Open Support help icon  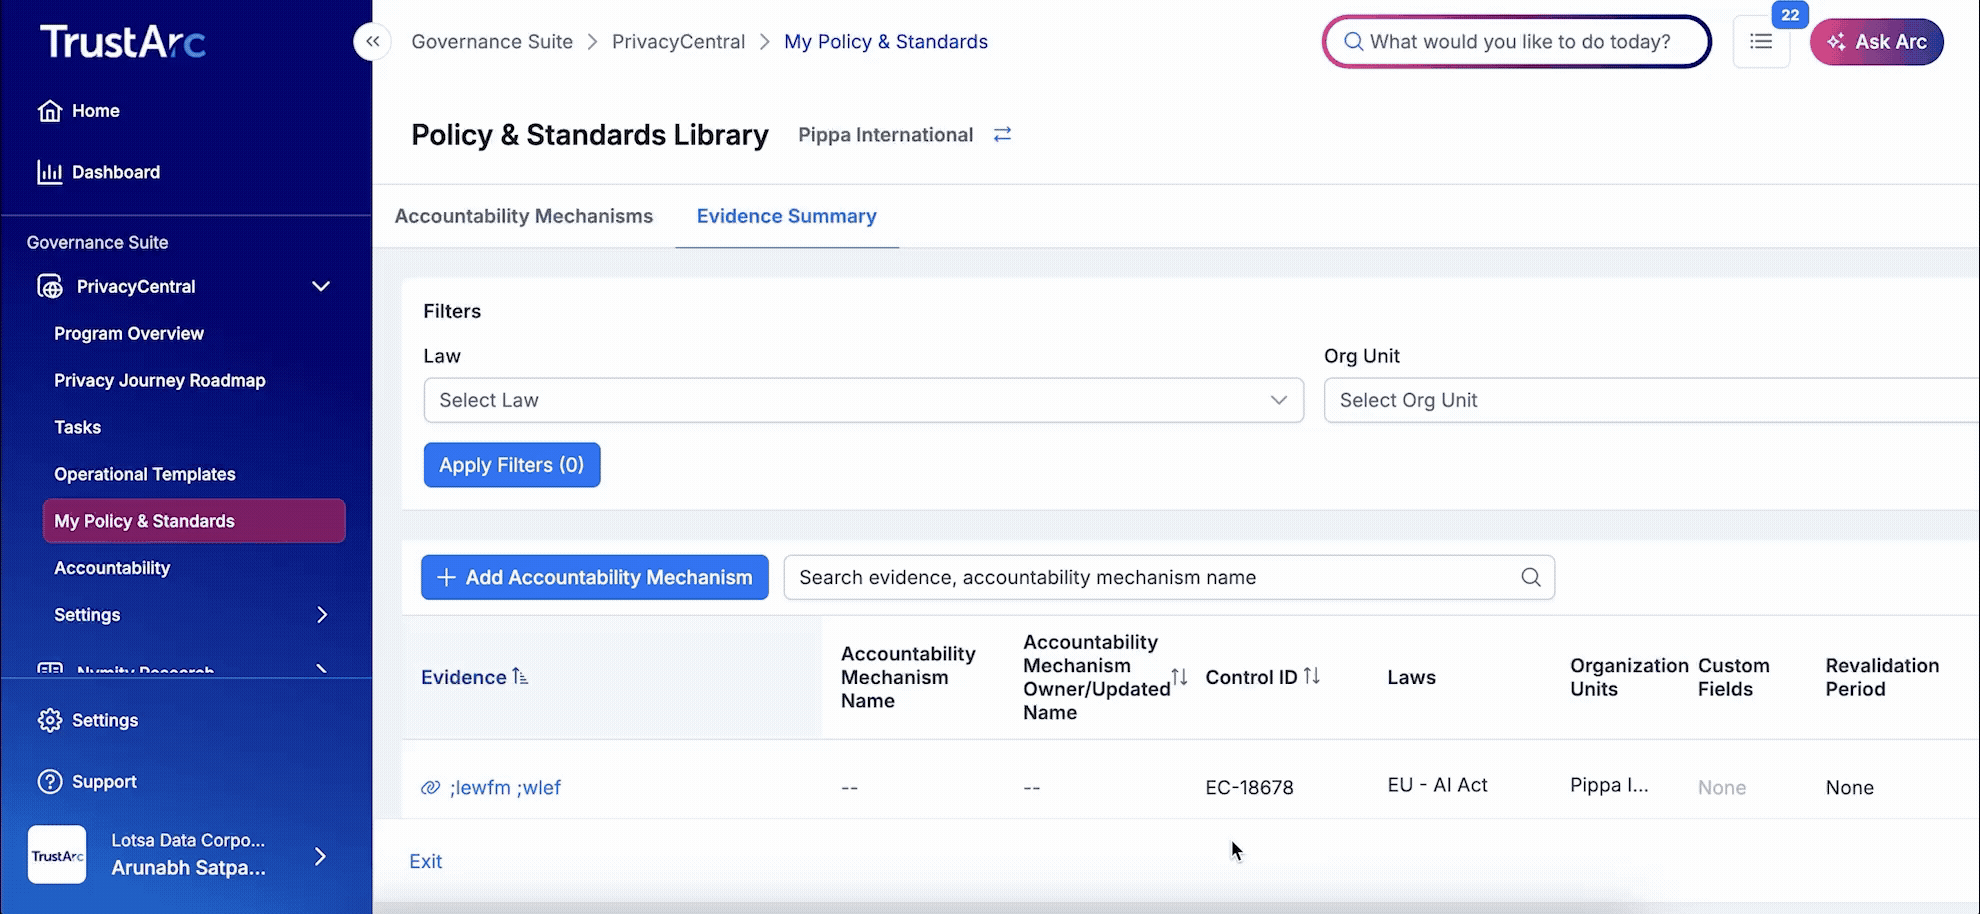50,782
